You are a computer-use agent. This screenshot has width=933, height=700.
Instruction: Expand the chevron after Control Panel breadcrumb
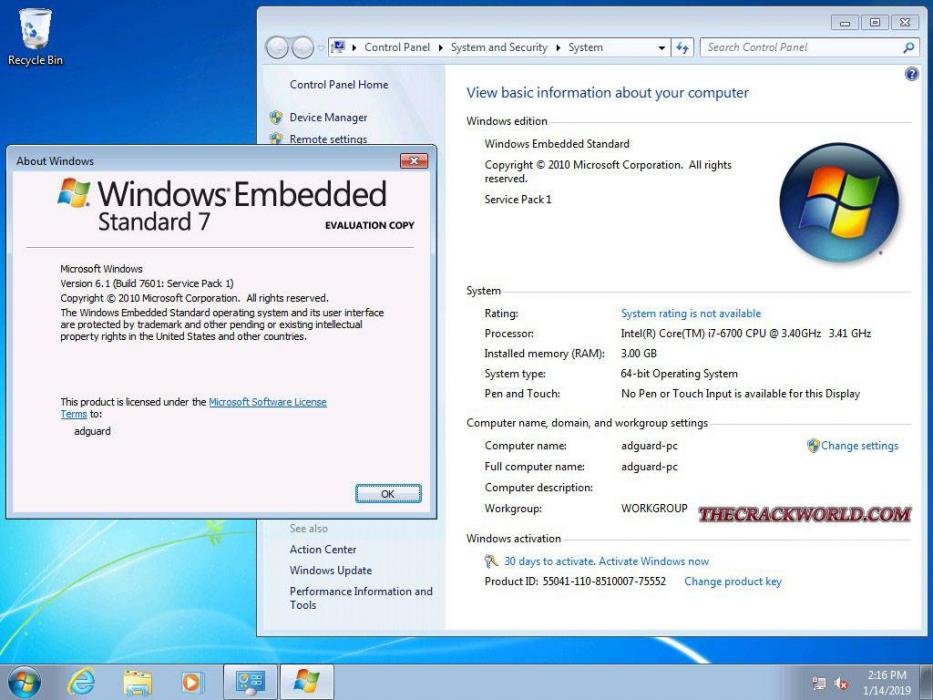[x=440, y=48]
